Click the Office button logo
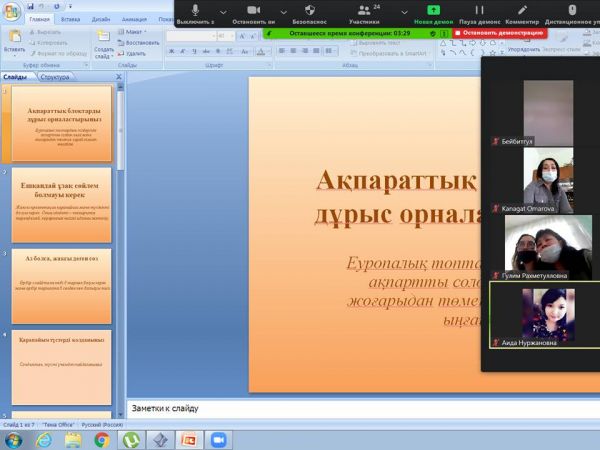 click(x=12, y=12)
